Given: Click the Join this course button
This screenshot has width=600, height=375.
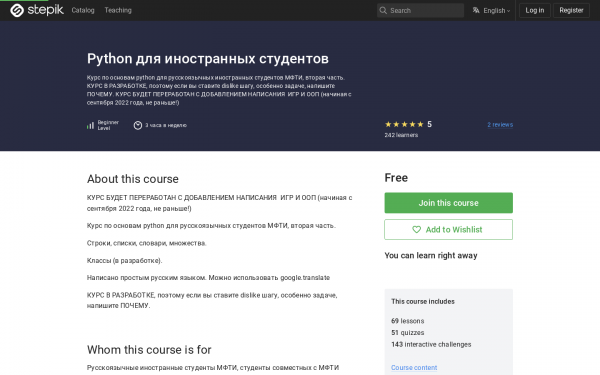Looking at the screenshot, I should point(448,203).
